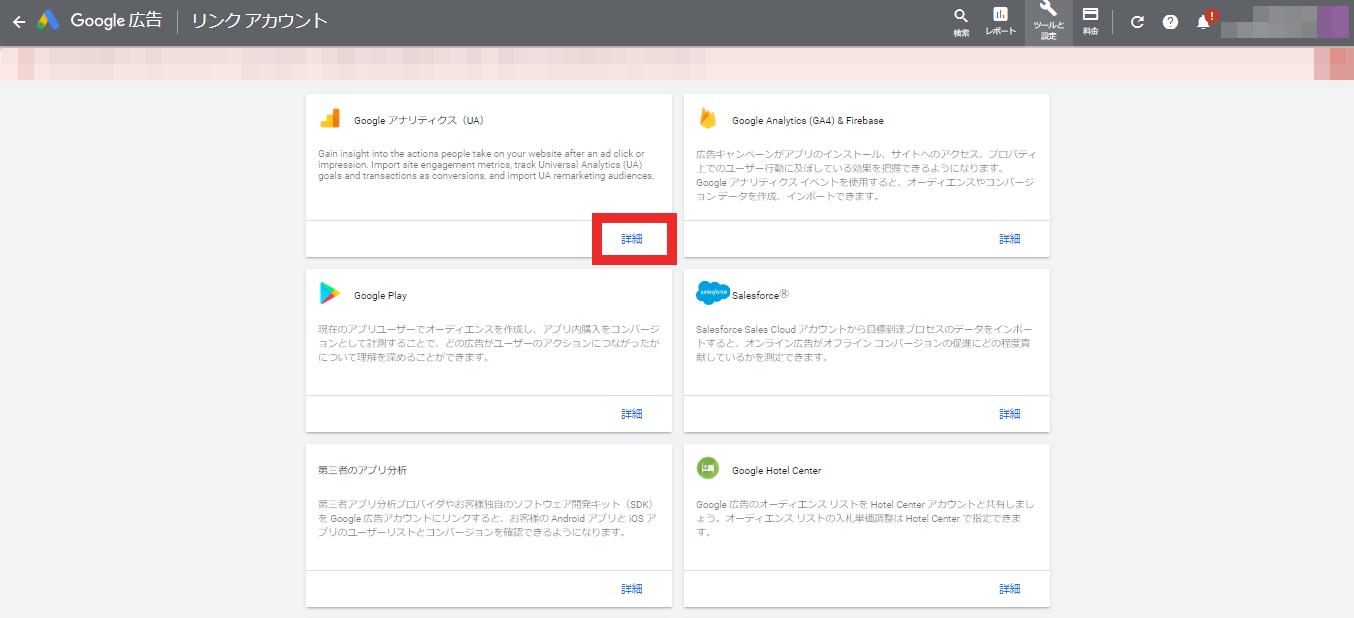Open 詳細 for Google アナリティクス (UA)

632,239
